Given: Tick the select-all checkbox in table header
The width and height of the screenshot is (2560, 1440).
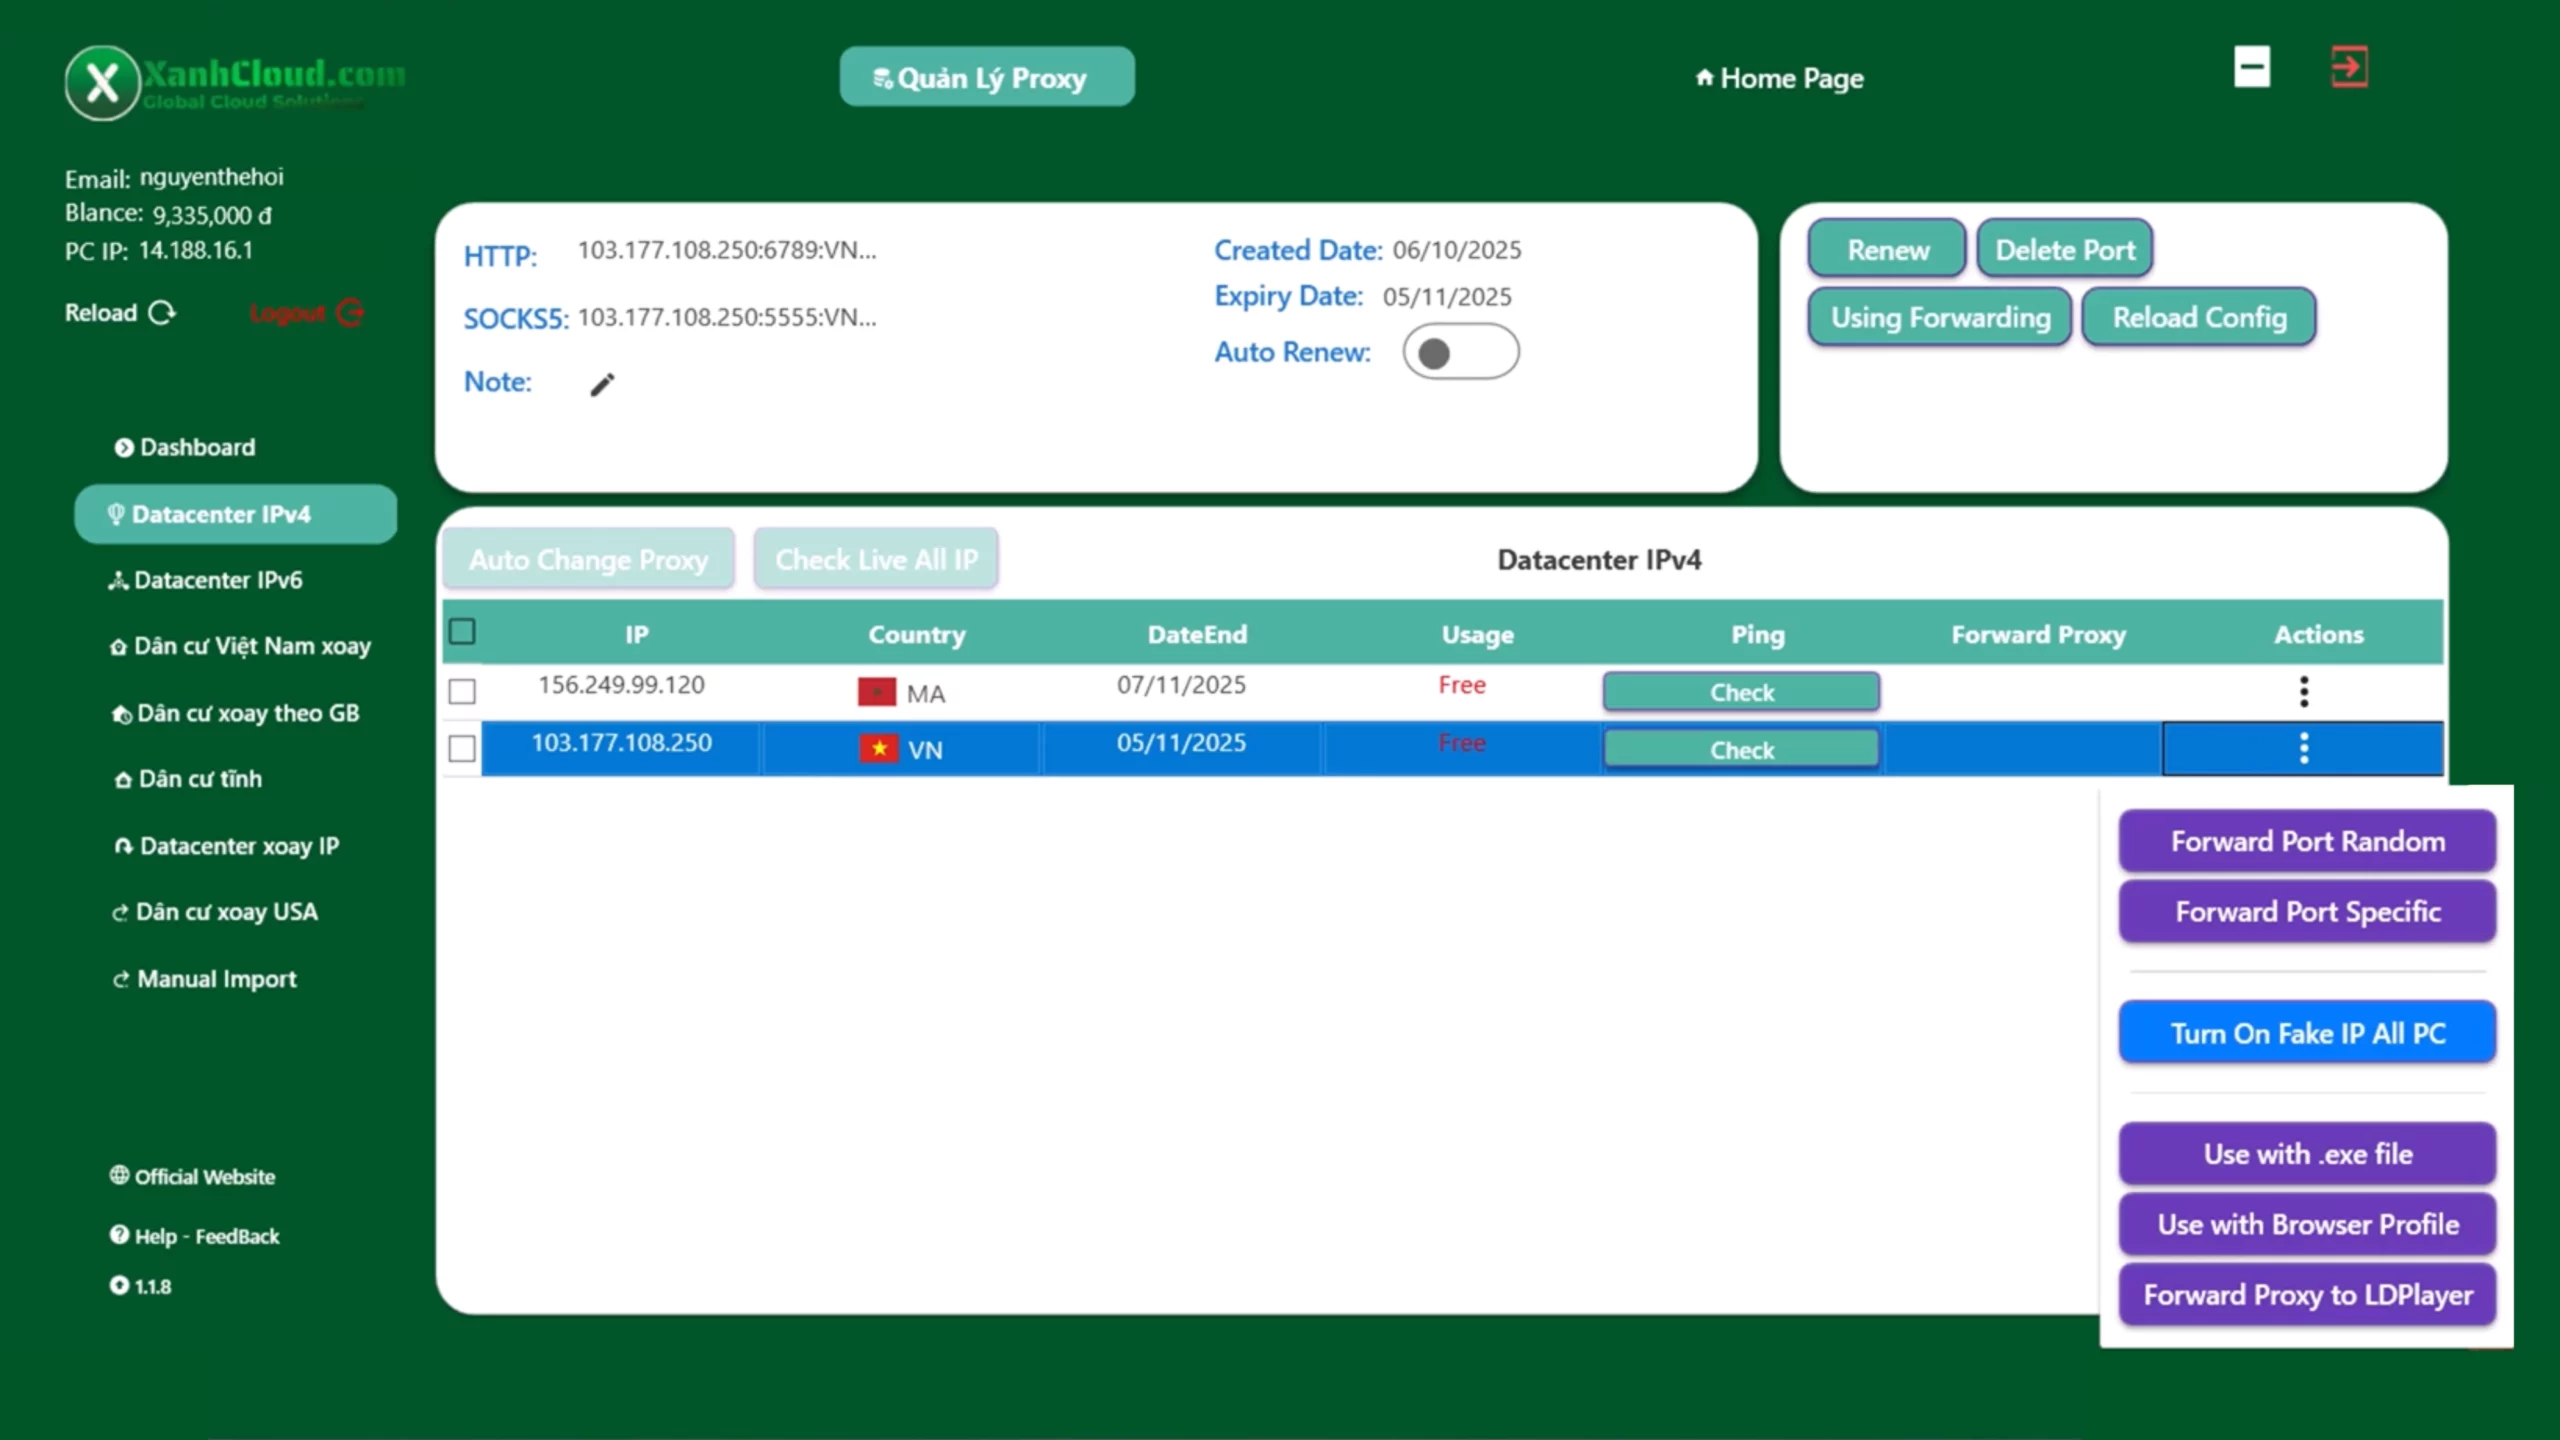Looking at the screenshot, I should 462,632.
